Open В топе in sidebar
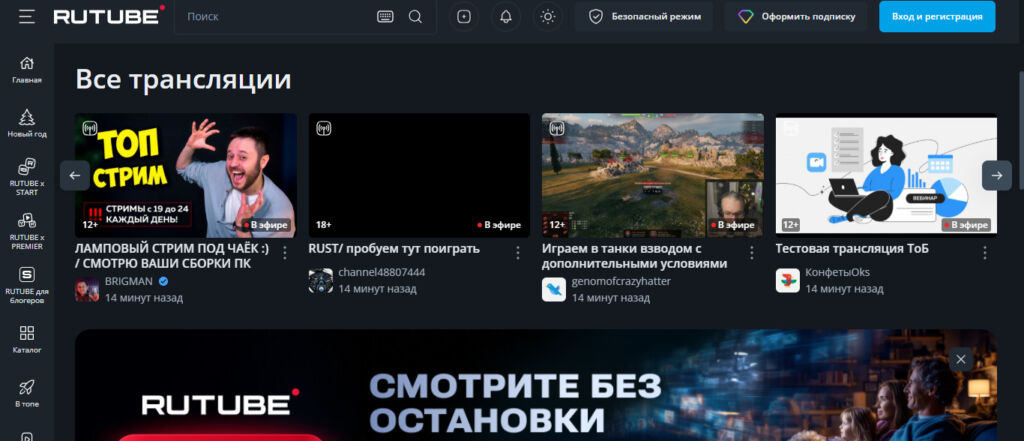Screen dimensions: 1024x441 (27, 394)
